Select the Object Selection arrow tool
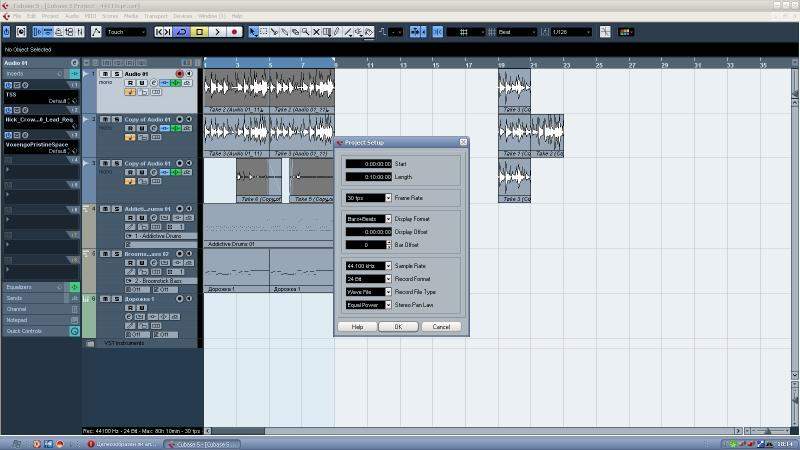Screen dimensions: 800x450 (252, 32)
